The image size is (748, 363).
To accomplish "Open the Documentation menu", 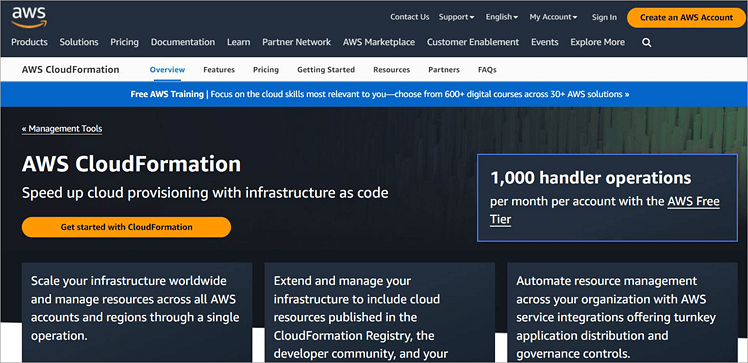I will [183, 42].
